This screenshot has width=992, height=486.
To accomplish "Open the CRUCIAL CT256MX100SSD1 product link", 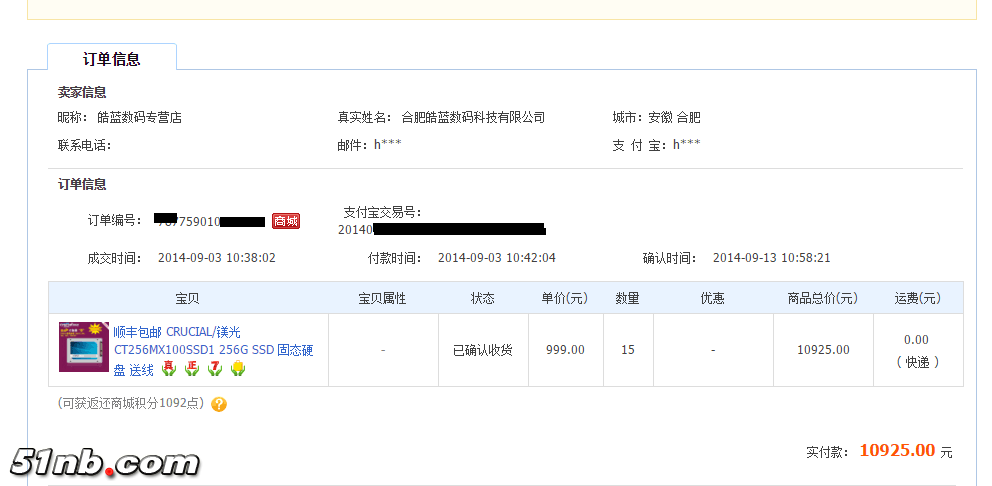I will (213, 351).
